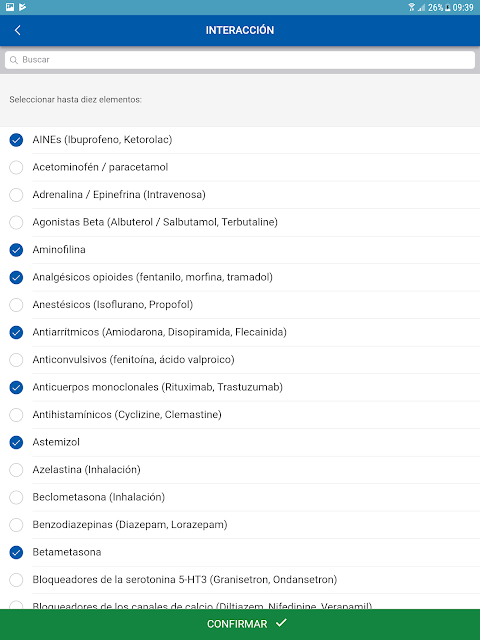Tap the battery indicator in status bar
The width and height of the screenshot is (480, 640).
point(447,7)
